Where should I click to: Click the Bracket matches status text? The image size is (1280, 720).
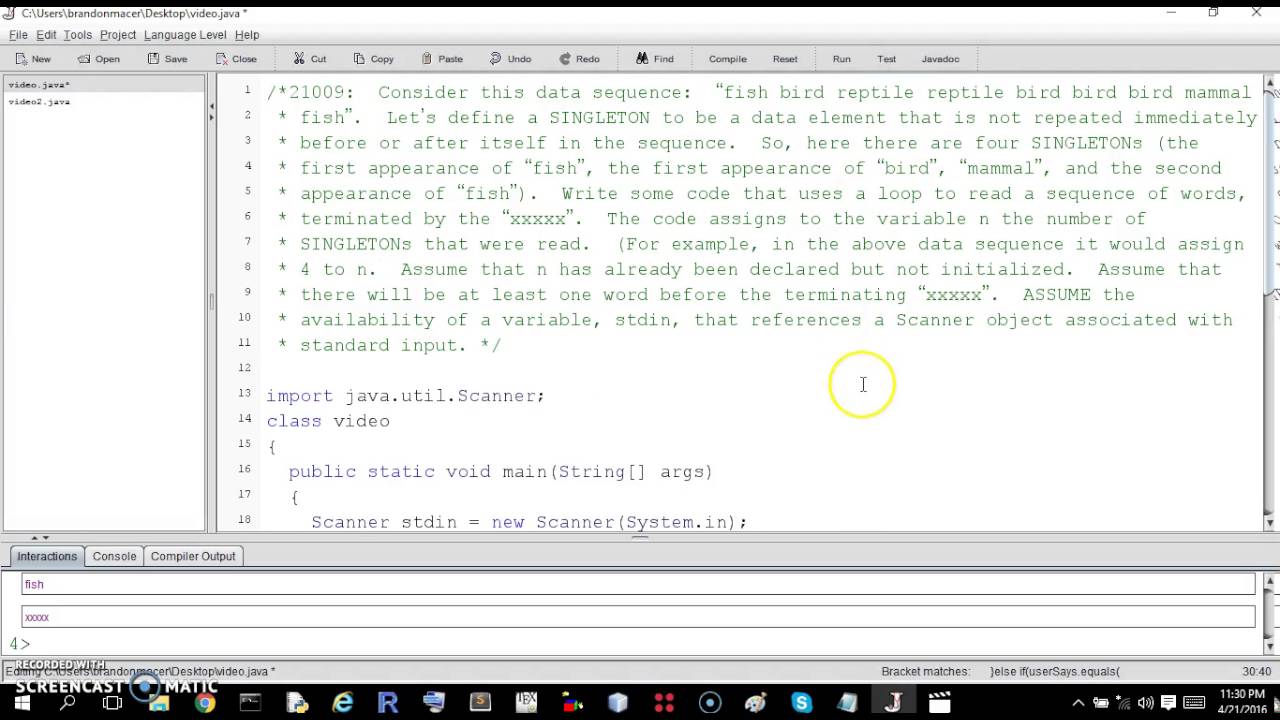coord(925,672)
